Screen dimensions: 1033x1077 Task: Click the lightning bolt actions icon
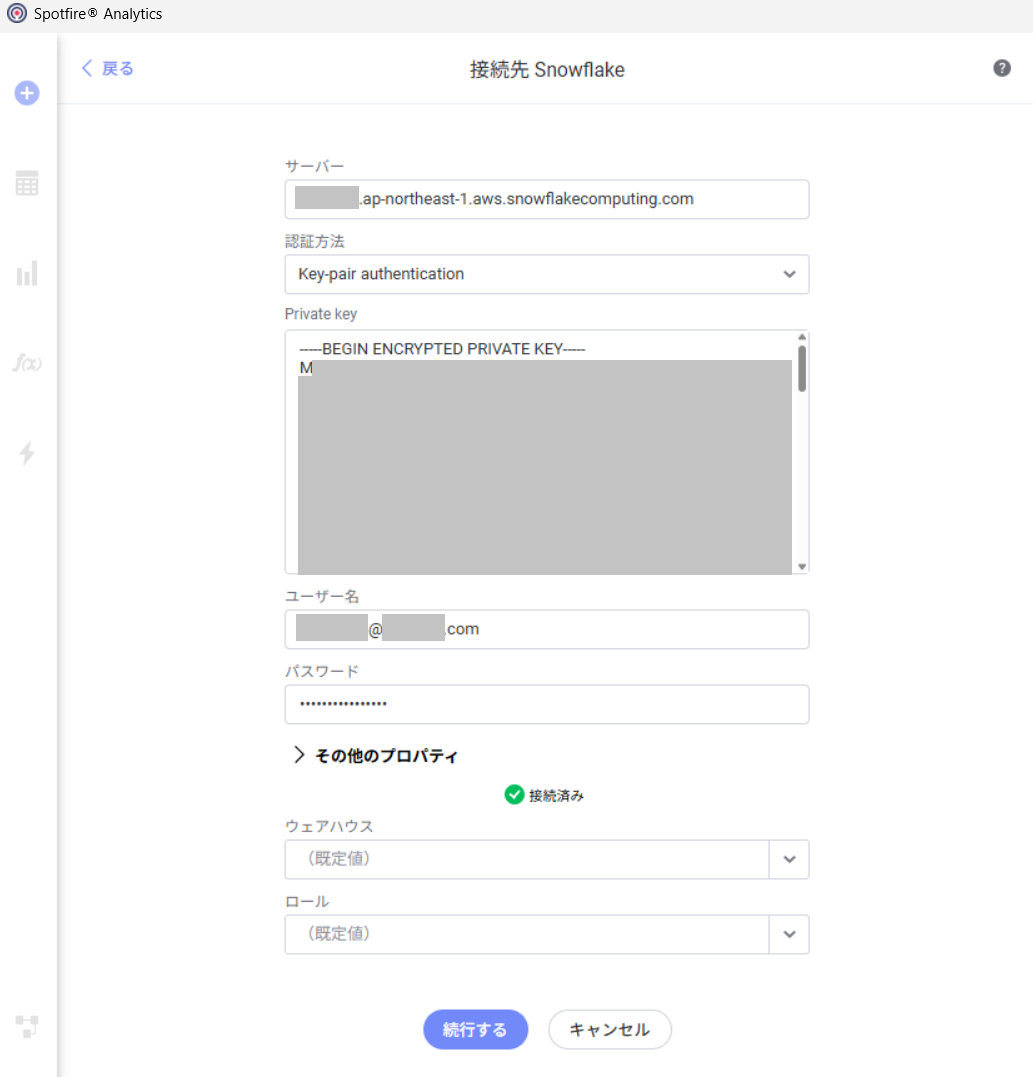pyautogui.click(x=27, y=453)
